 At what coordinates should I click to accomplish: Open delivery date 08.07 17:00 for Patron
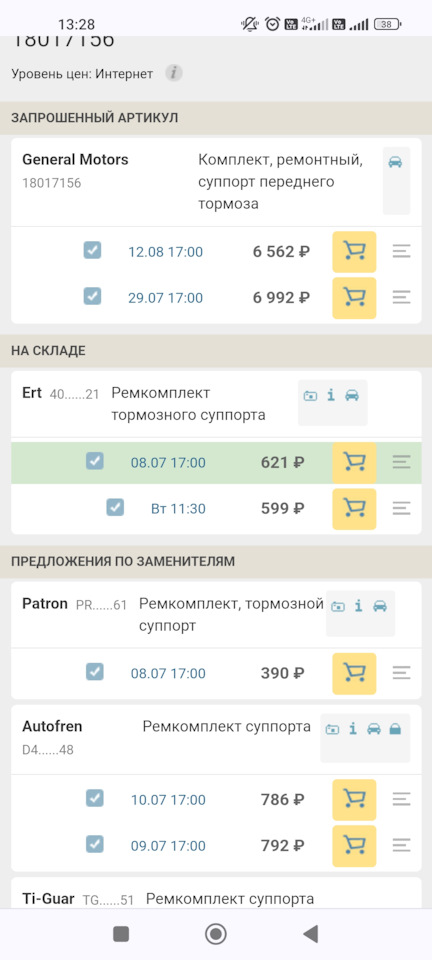click(x=168, y=673)
